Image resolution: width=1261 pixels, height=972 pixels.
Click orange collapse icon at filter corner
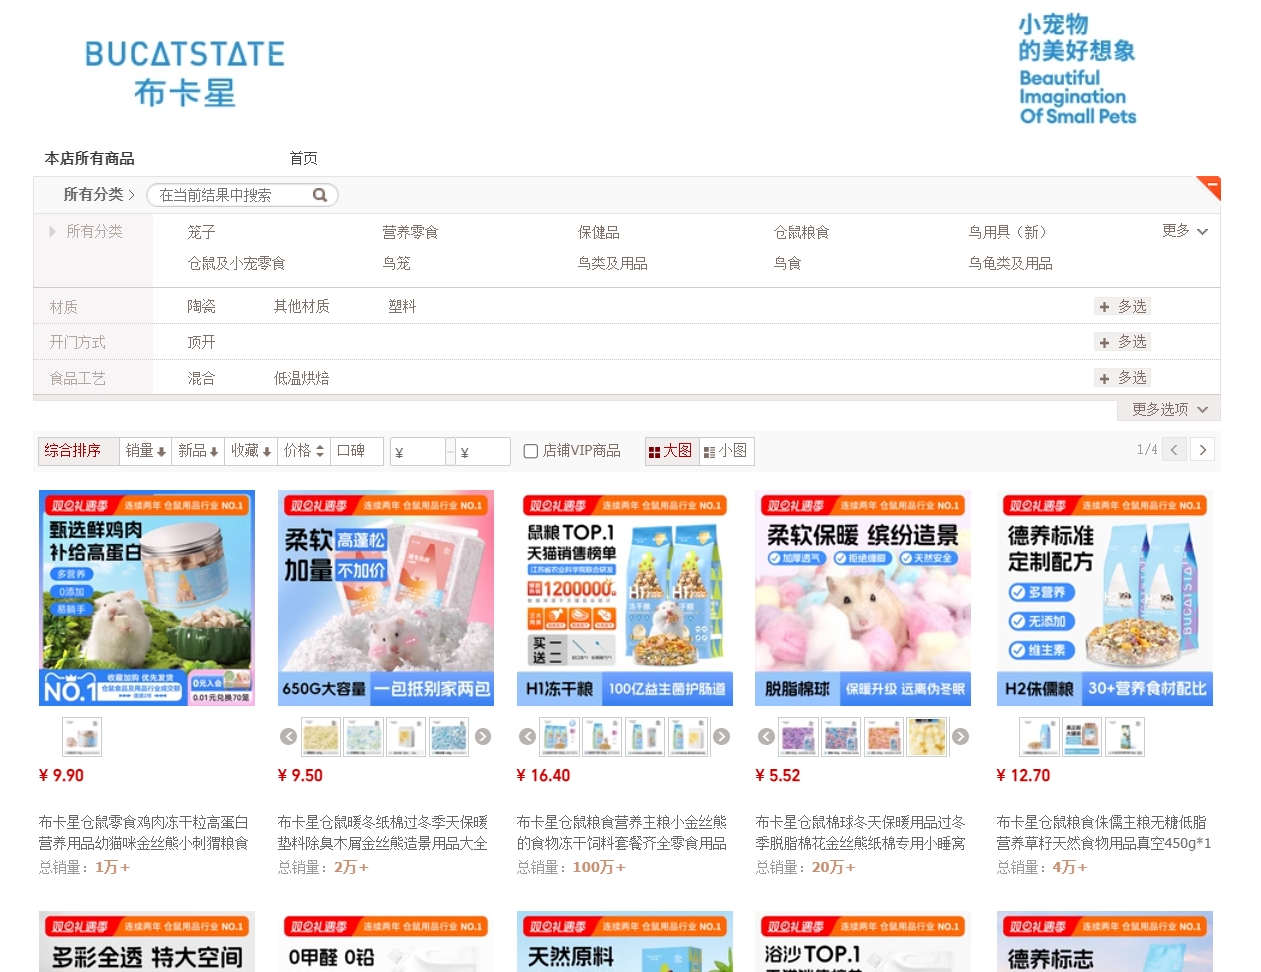coord(1210,186)
